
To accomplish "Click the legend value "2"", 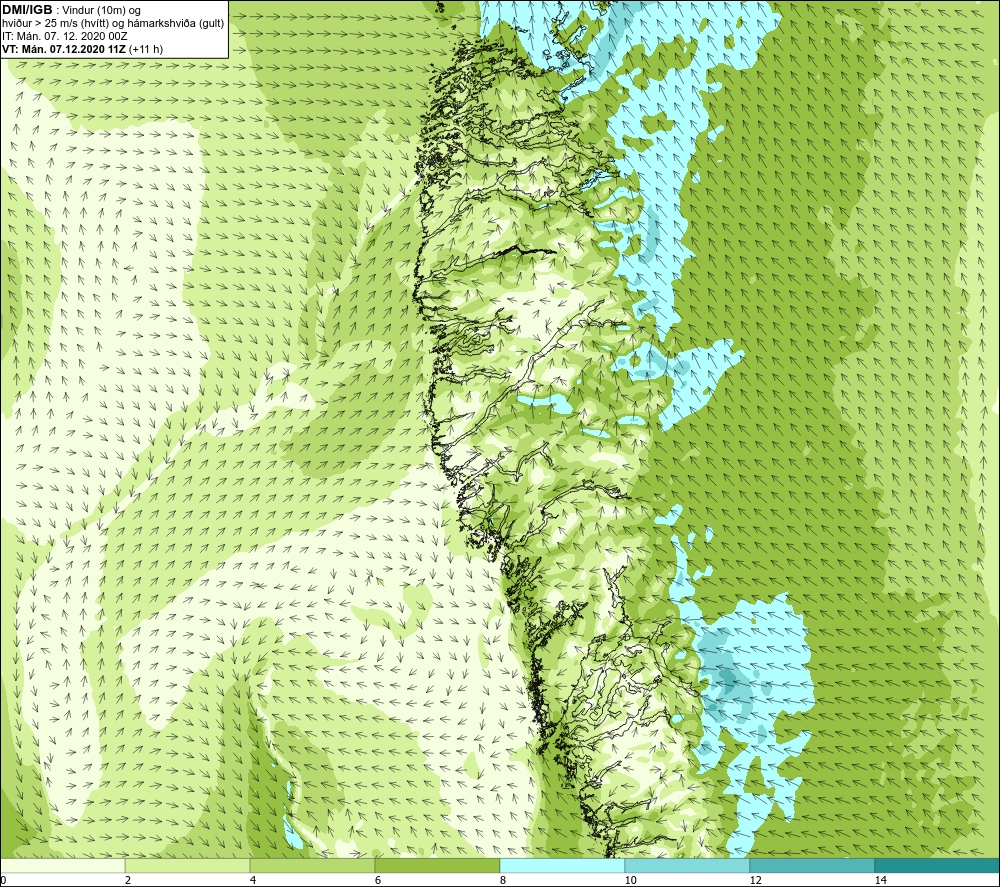I will (x=128, y=880).
